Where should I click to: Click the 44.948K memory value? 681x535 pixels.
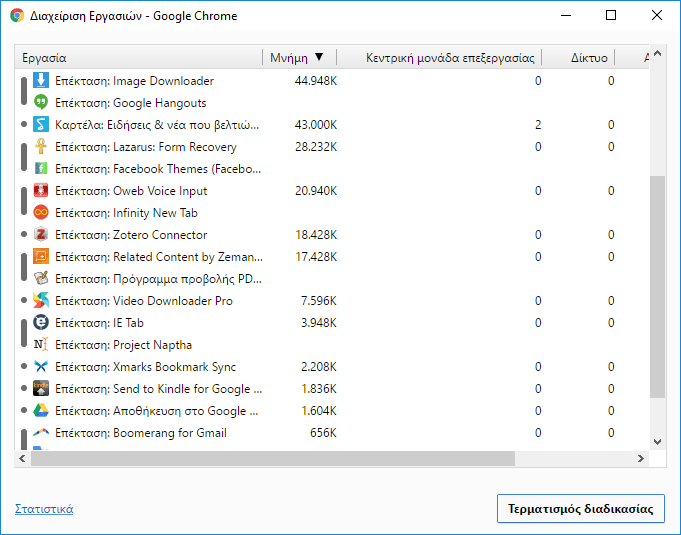316,81
